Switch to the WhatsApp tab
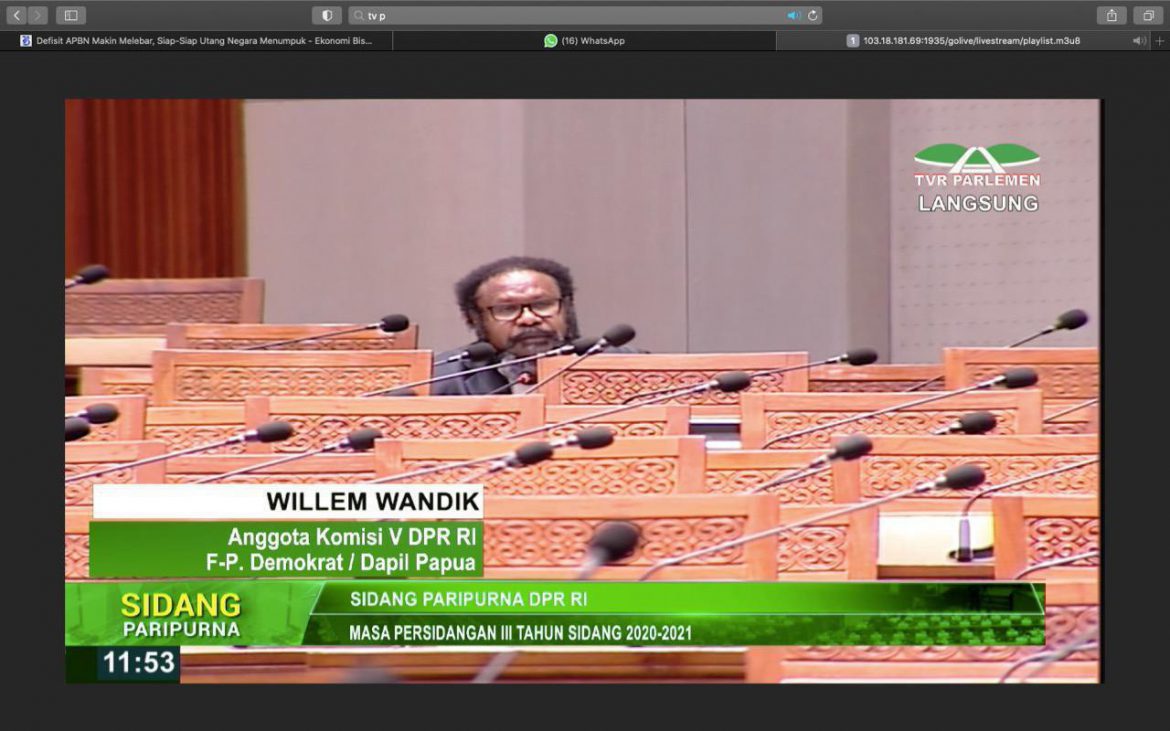The width and height of the screenshot is (1170, 731). pyautogui.click(x=585, y=40)
